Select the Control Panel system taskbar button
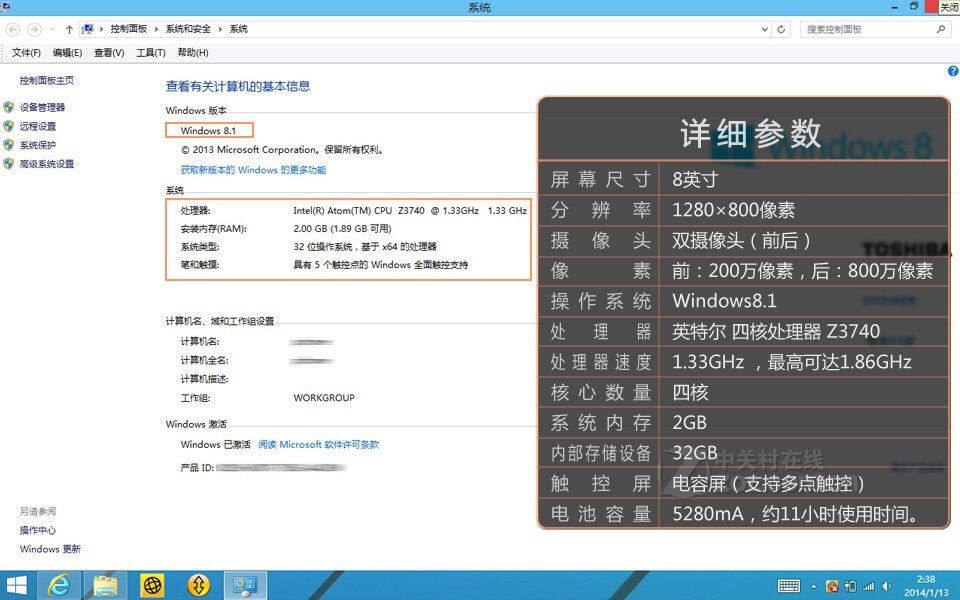This screenshot has height=600, width=960. coord(245,586)
